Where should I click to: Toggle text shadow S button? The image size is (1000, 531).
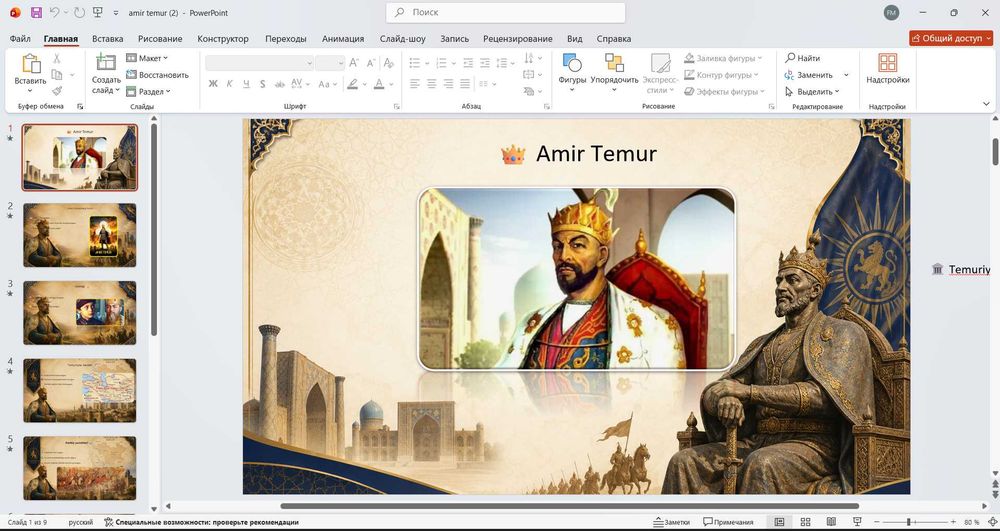pyautogui.click(x=262, y=84)
